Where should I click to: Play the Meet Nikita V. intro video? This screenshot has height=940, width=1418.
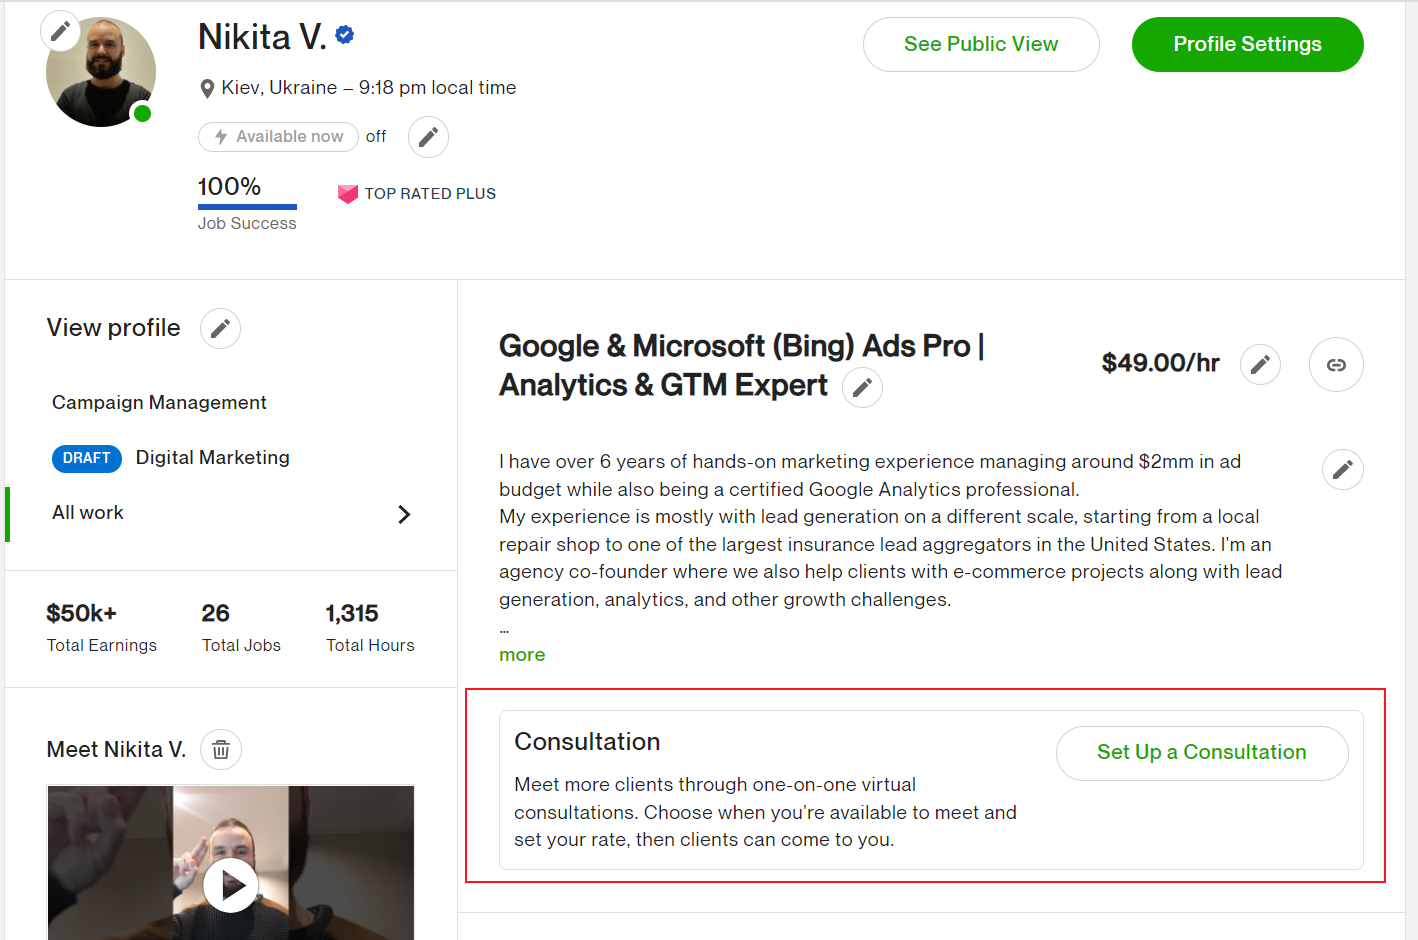click(231, 884)
